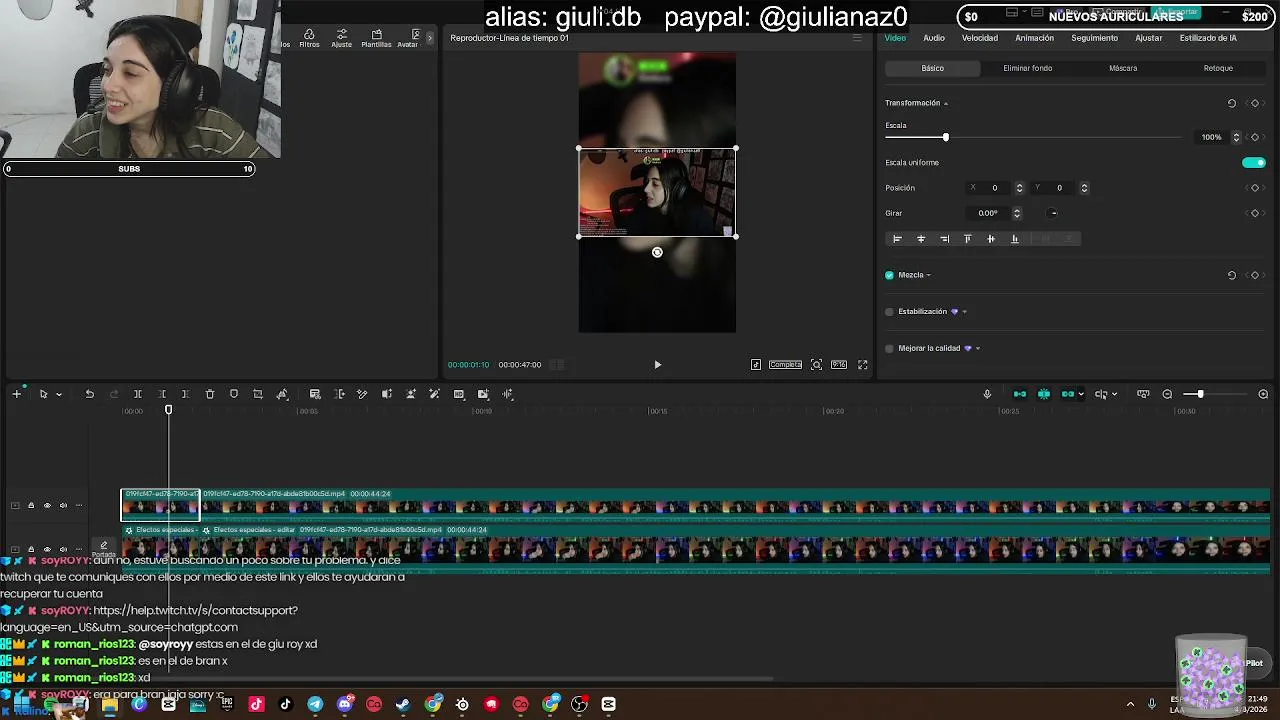This screenshot has height=720, width=1280.
Task: Delete the selected clip with trash icon
Action: point(210,394)
